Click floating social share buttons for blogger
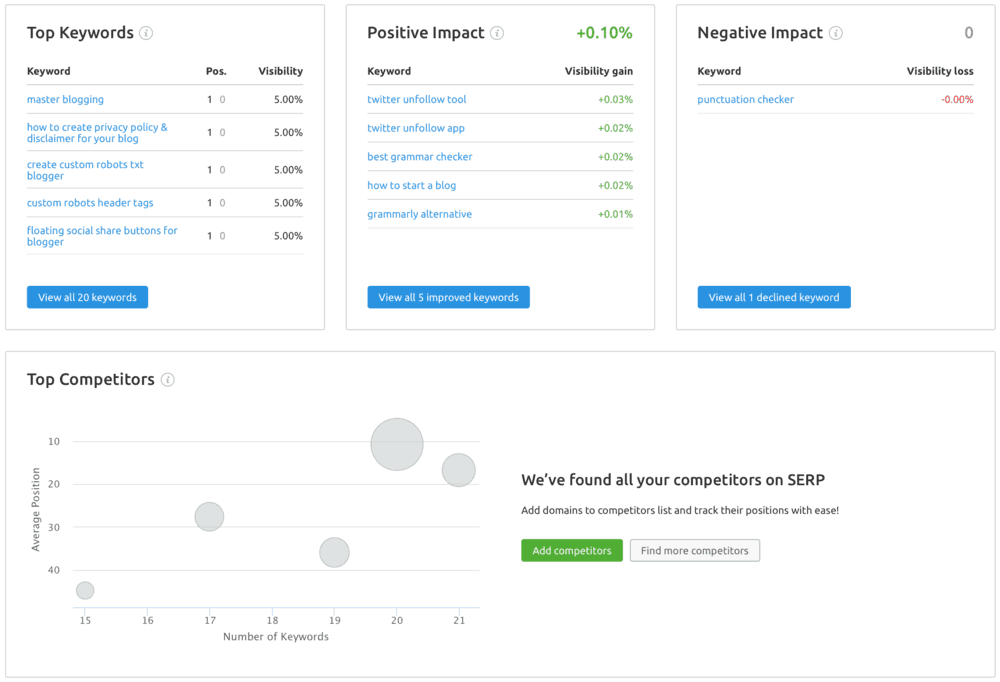The width and height of the screenshot is (1000, 682). tap(102, 236)
